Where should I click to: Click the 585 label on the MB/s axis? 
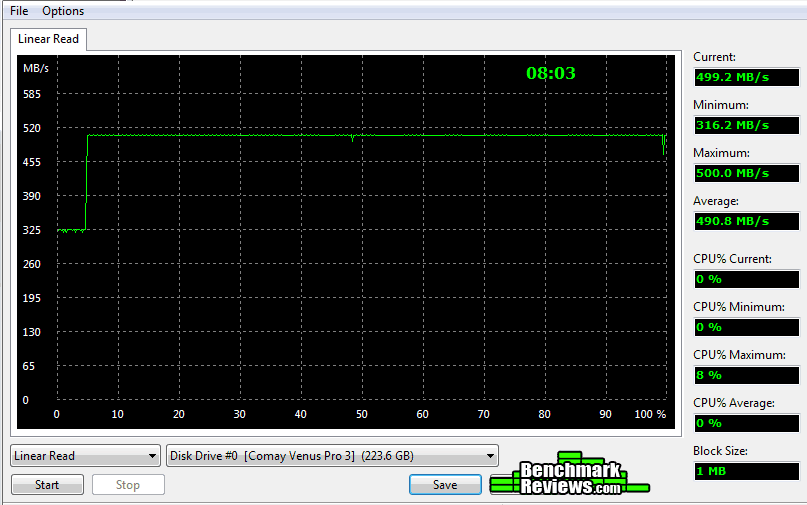[x=31, y=94]
